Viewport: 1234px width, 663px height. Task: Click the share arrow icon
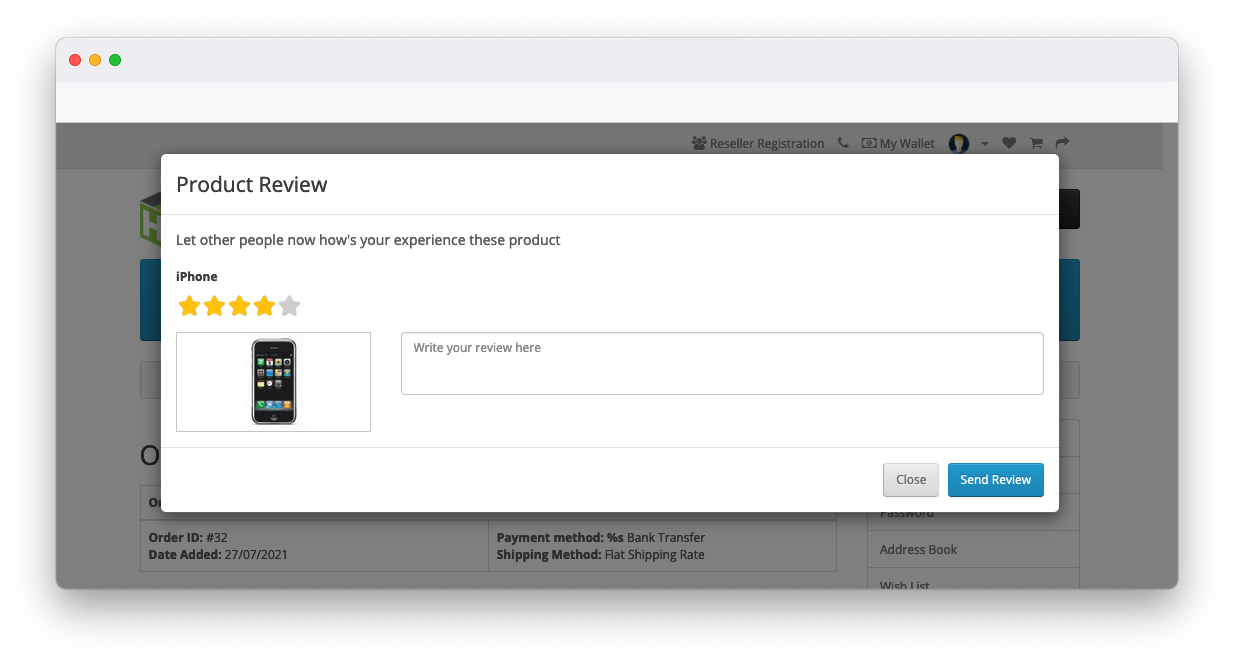1062,144
